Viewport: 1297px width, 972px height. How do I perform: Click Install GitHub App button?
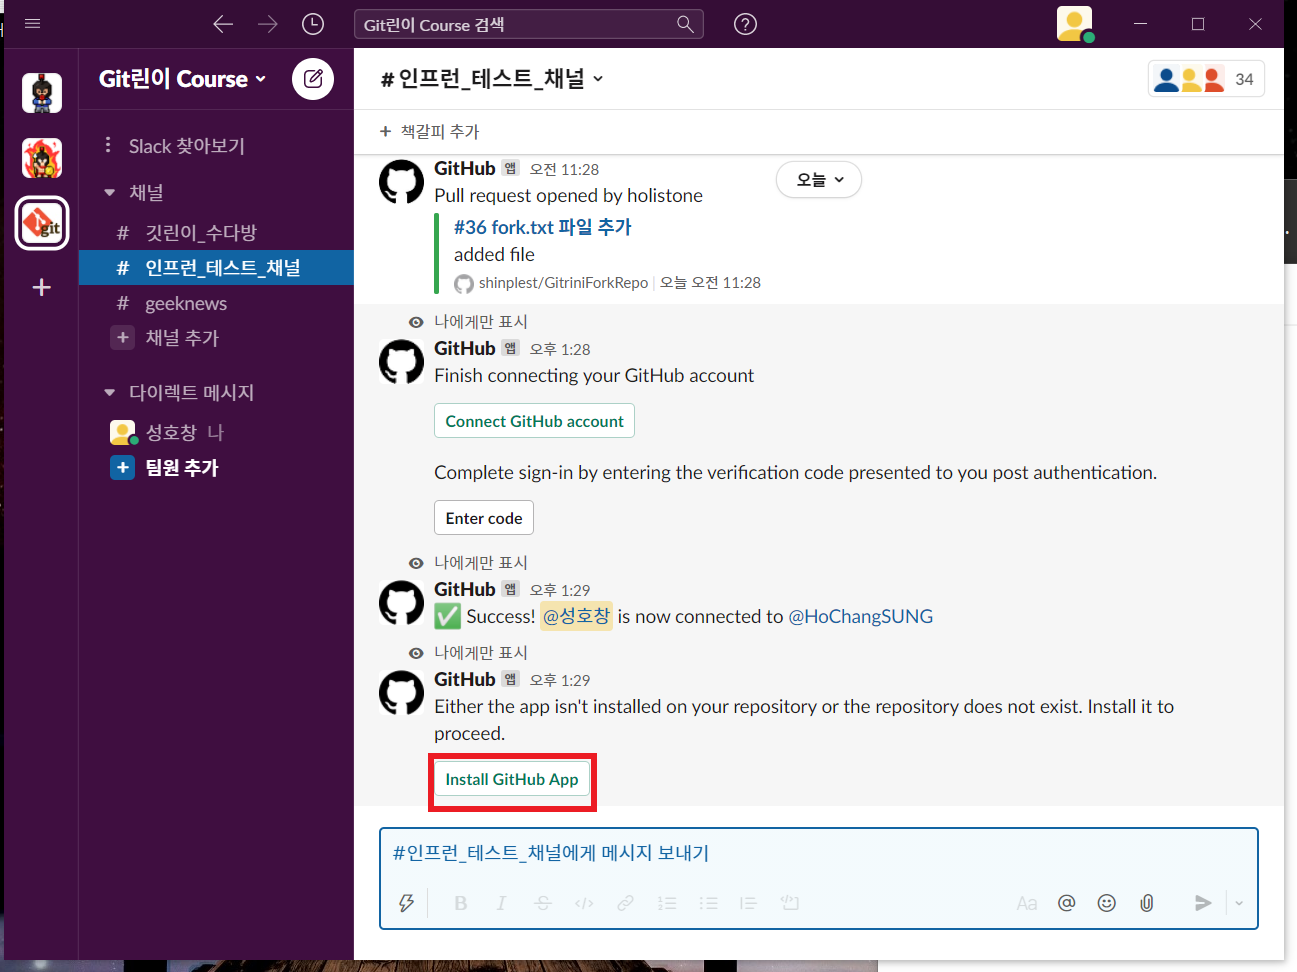(512, 779)
